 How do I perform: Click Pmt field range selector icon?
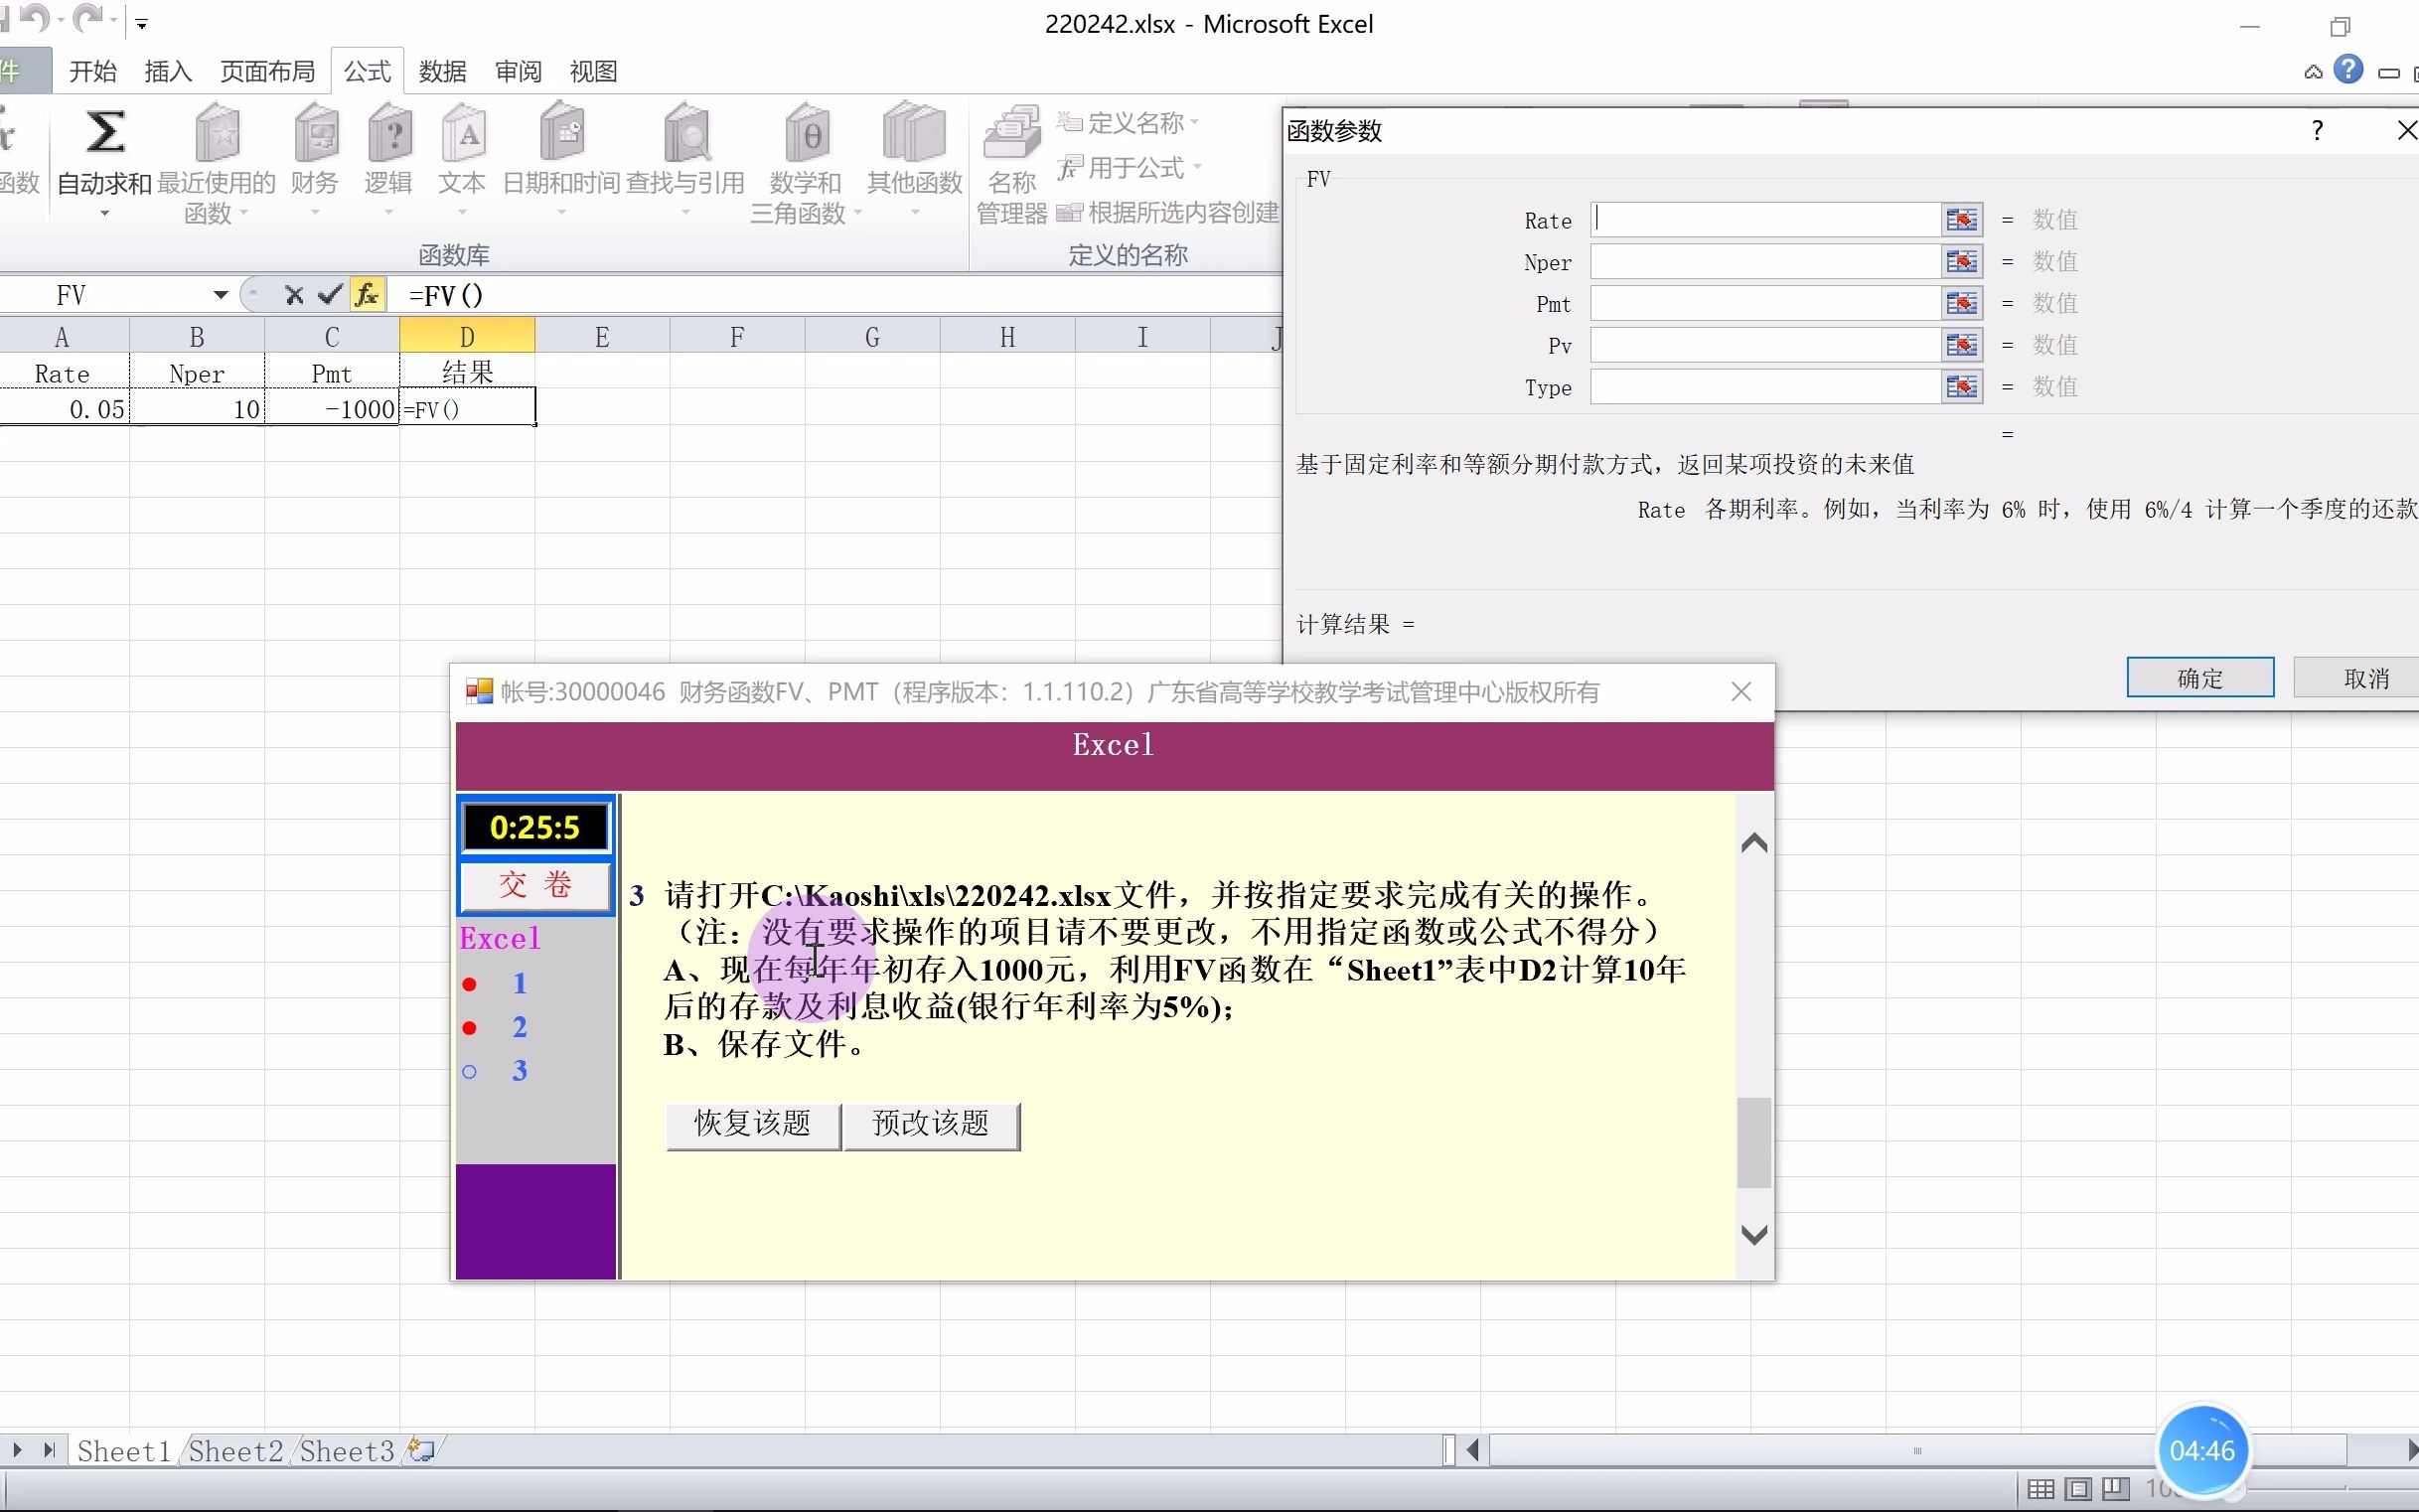point(1962,303)
